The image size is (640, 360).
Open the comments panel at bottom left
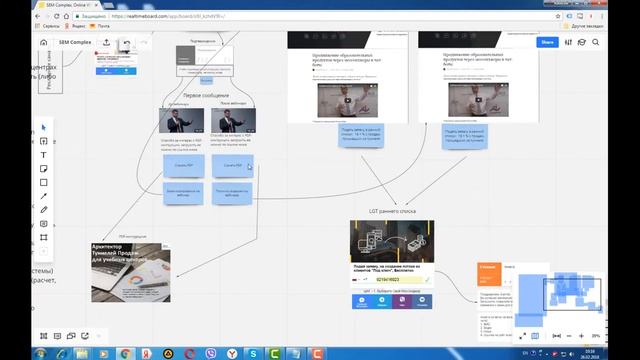coord(57,336)
